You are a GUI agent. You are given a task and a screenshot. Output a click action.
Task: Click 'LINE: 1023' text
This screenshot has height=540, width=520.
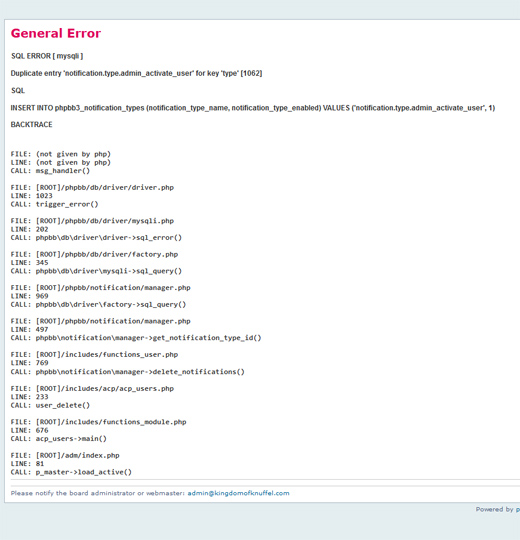click(32, 196)
